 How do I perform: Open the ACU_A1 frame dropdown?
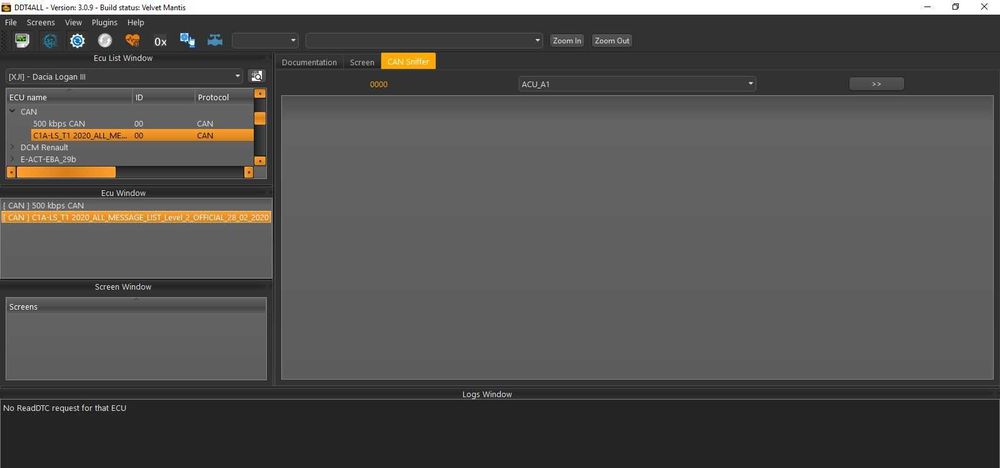click(x=637, y=84)
